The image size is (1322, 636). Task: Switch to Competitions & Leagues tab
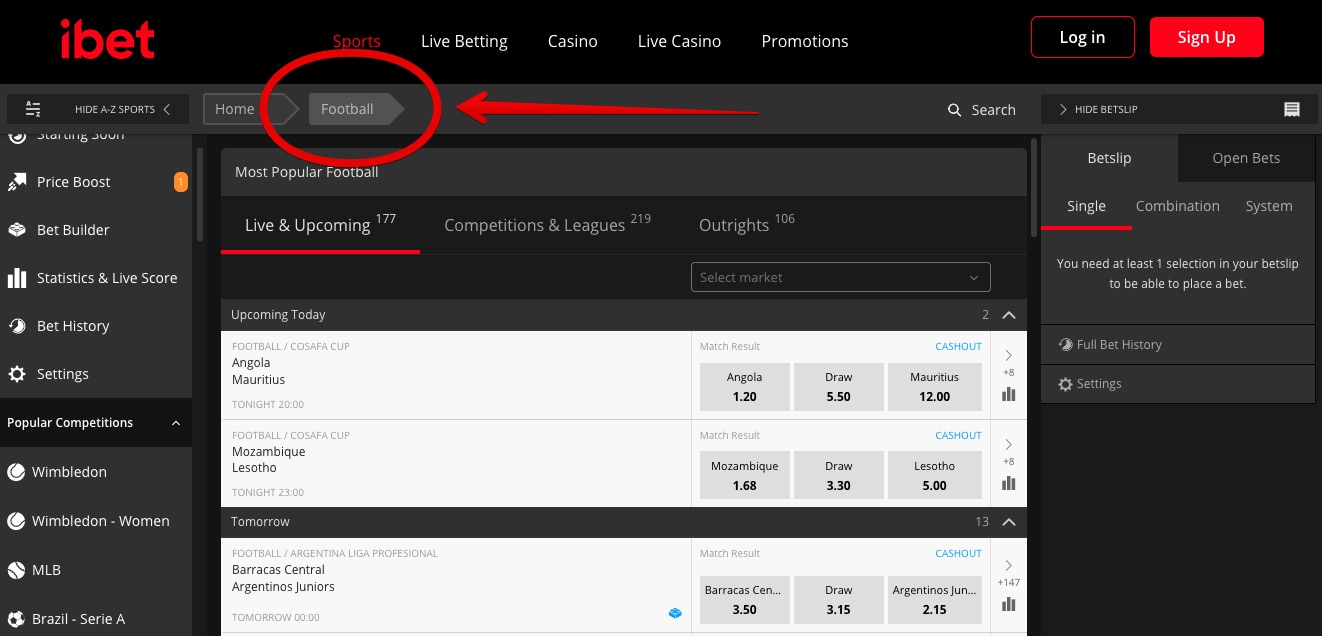[547, 224]
